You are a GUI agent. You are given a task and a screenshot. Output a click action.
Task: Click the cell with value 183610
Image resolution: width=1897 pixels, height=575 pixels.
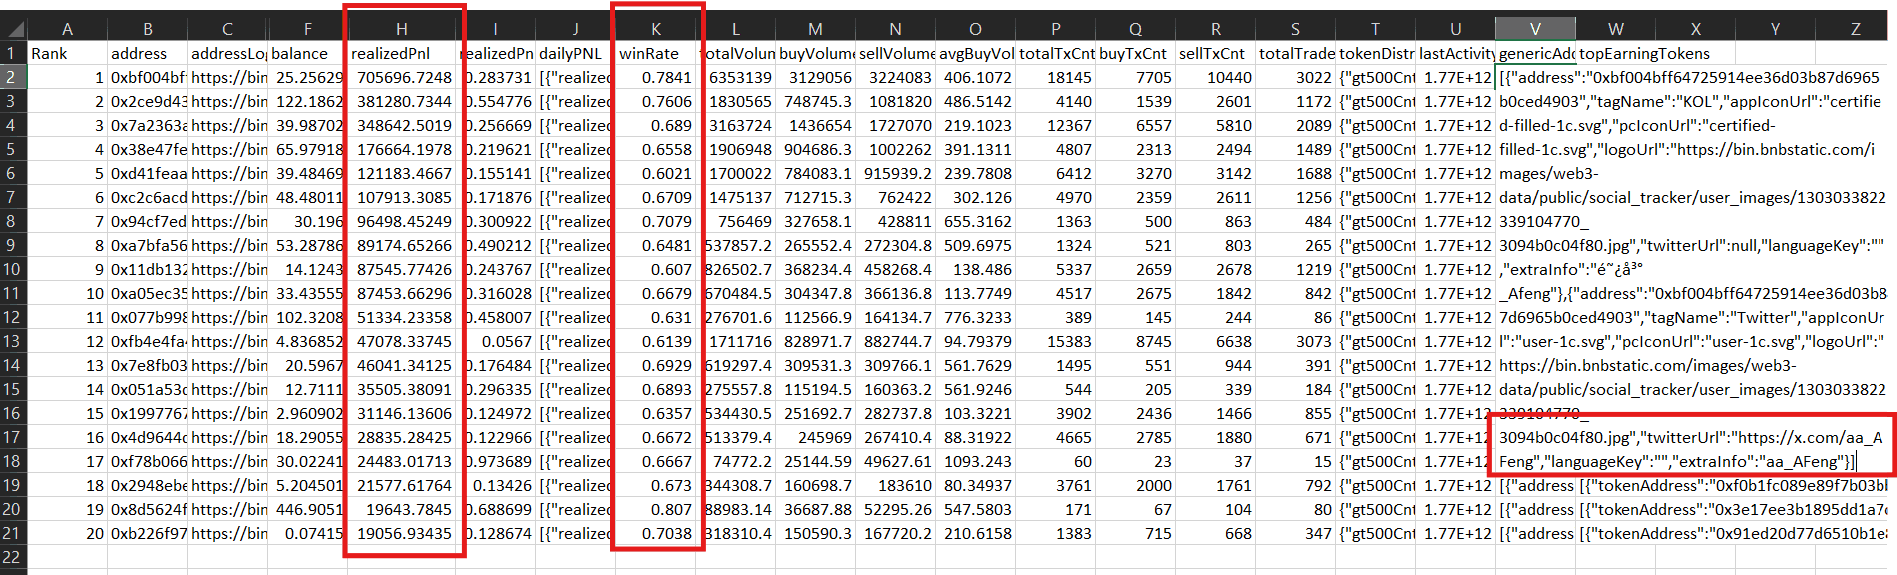tap(895, 485)
